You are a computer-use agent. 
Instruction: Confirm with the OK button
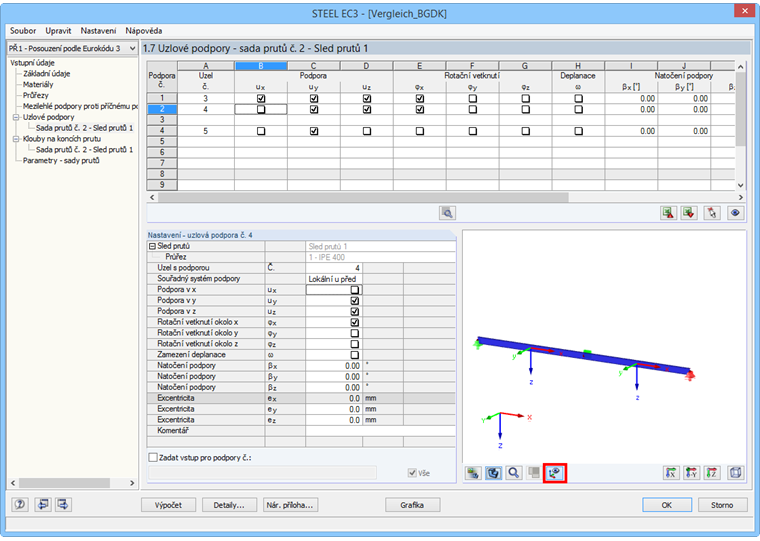pyautogui.click(x=667, y=505)
